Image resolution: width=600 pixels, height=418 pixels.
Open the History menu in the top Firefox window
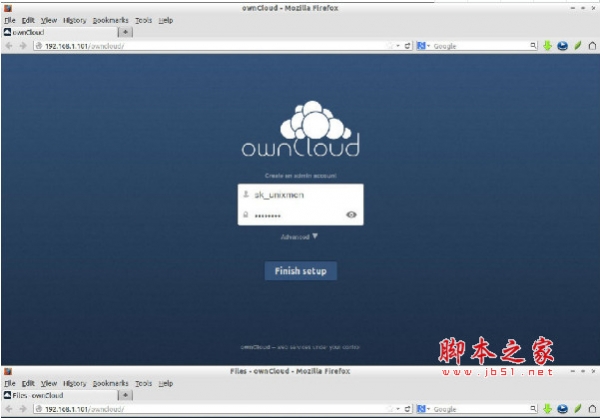pos(75,20)
